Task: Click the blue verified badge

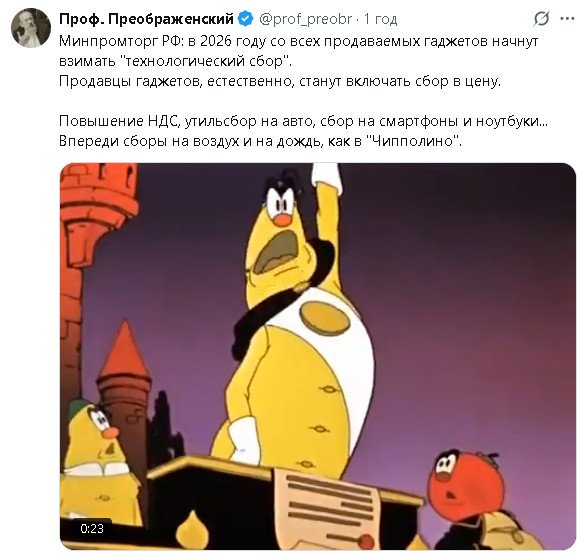Action: click(246, 18)
